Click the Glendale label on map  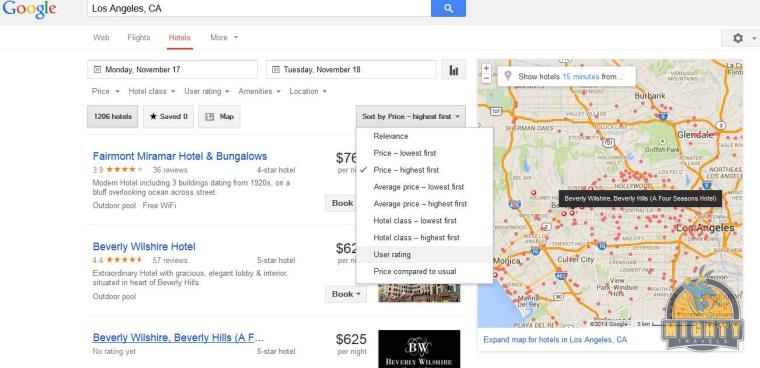tap(696, 134)
